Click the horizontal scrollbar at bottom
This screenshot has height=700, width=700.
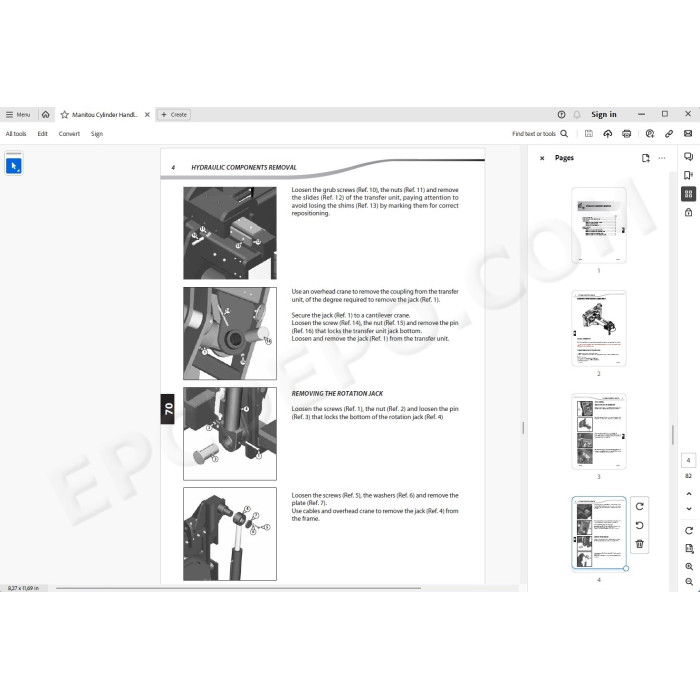pos(238,588)
